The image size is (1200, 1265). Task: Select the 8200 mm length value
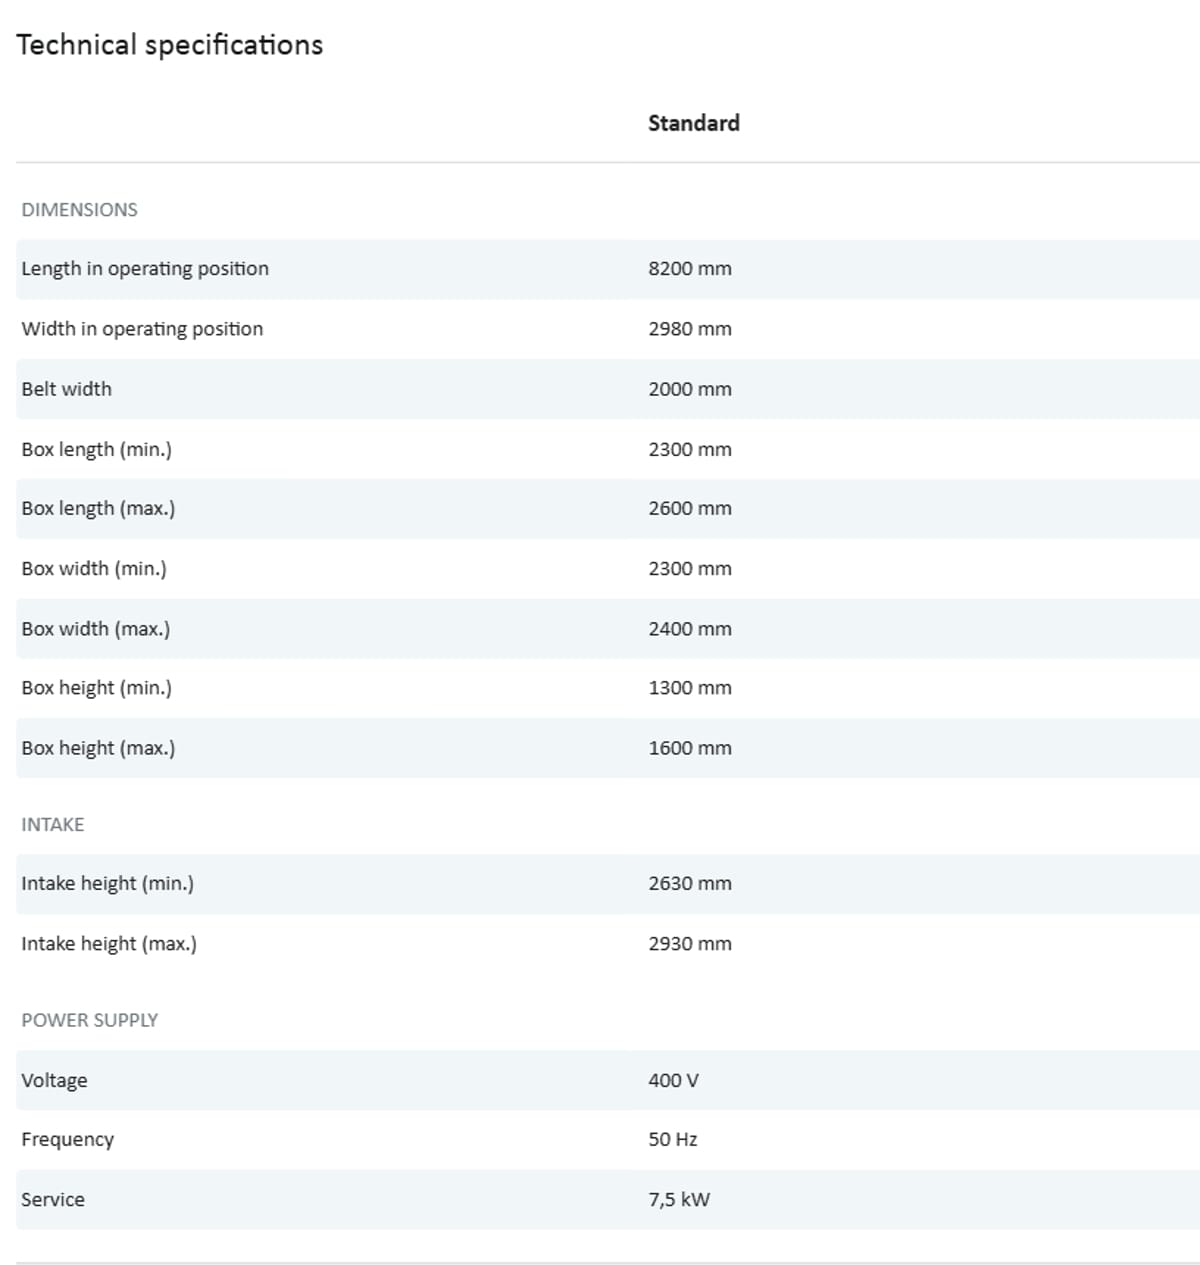(x=689, y=269)
